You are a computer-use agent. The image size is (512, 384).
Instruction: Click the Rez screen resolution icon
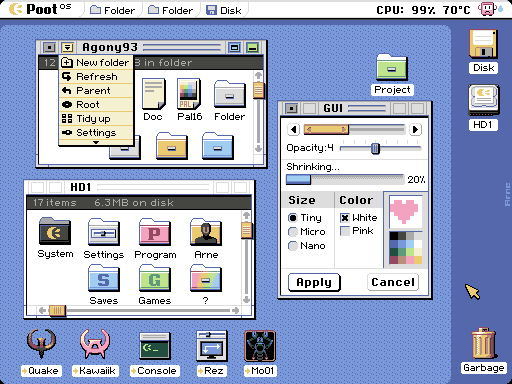(x=212, y=346)
